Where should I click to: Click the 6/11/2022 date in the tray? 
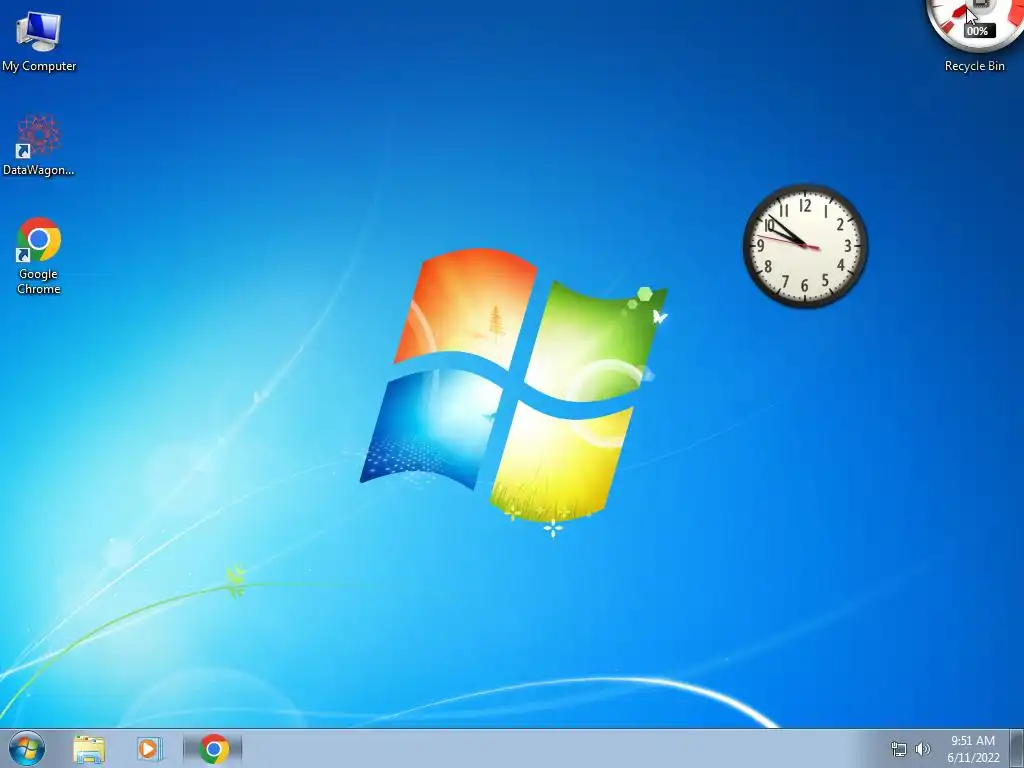pyautogui.click(x=973, y=758)
